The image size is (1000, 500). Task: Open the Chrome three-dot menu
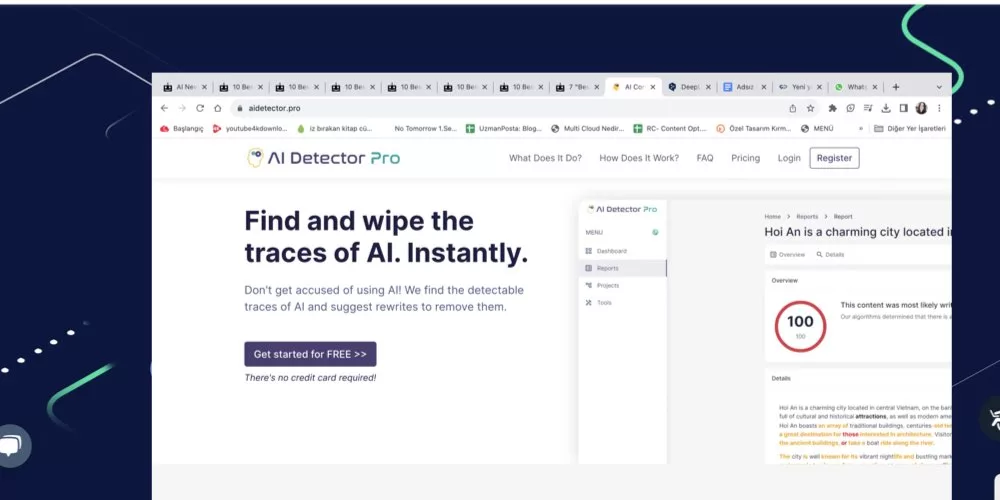pyautogui.click(x=939, y=108)
